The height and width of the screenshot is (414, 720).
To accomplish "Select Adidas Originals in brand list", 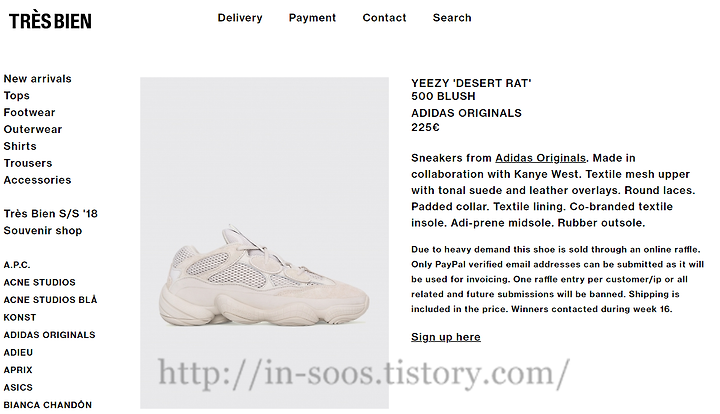I will (50, 335).
